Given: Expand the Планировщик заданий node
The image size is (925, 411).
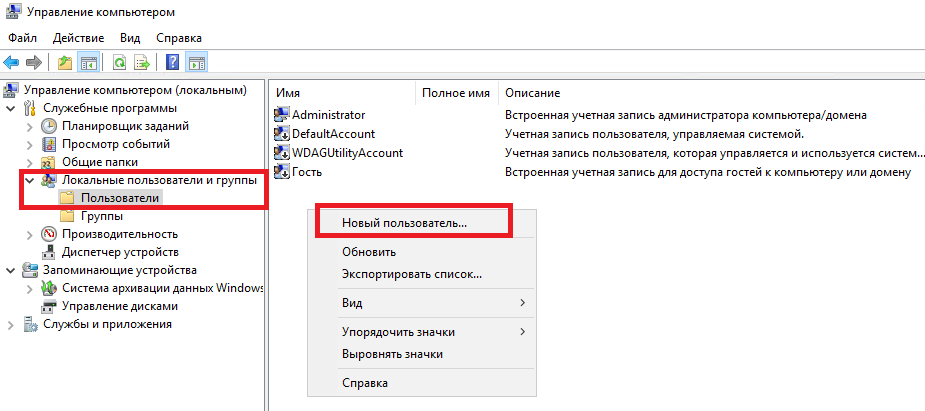Looking at the screenshot, I should click(x=30, y=126).
